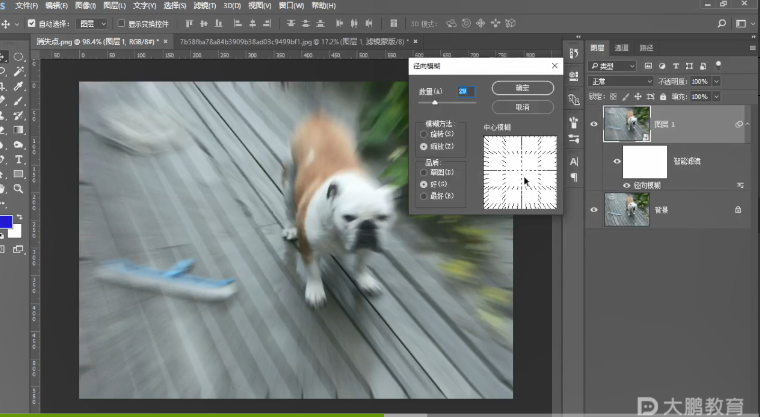Enable the Show Transform Controls checkbox
The image size is (760, 417).
click(x=121, y=22)
